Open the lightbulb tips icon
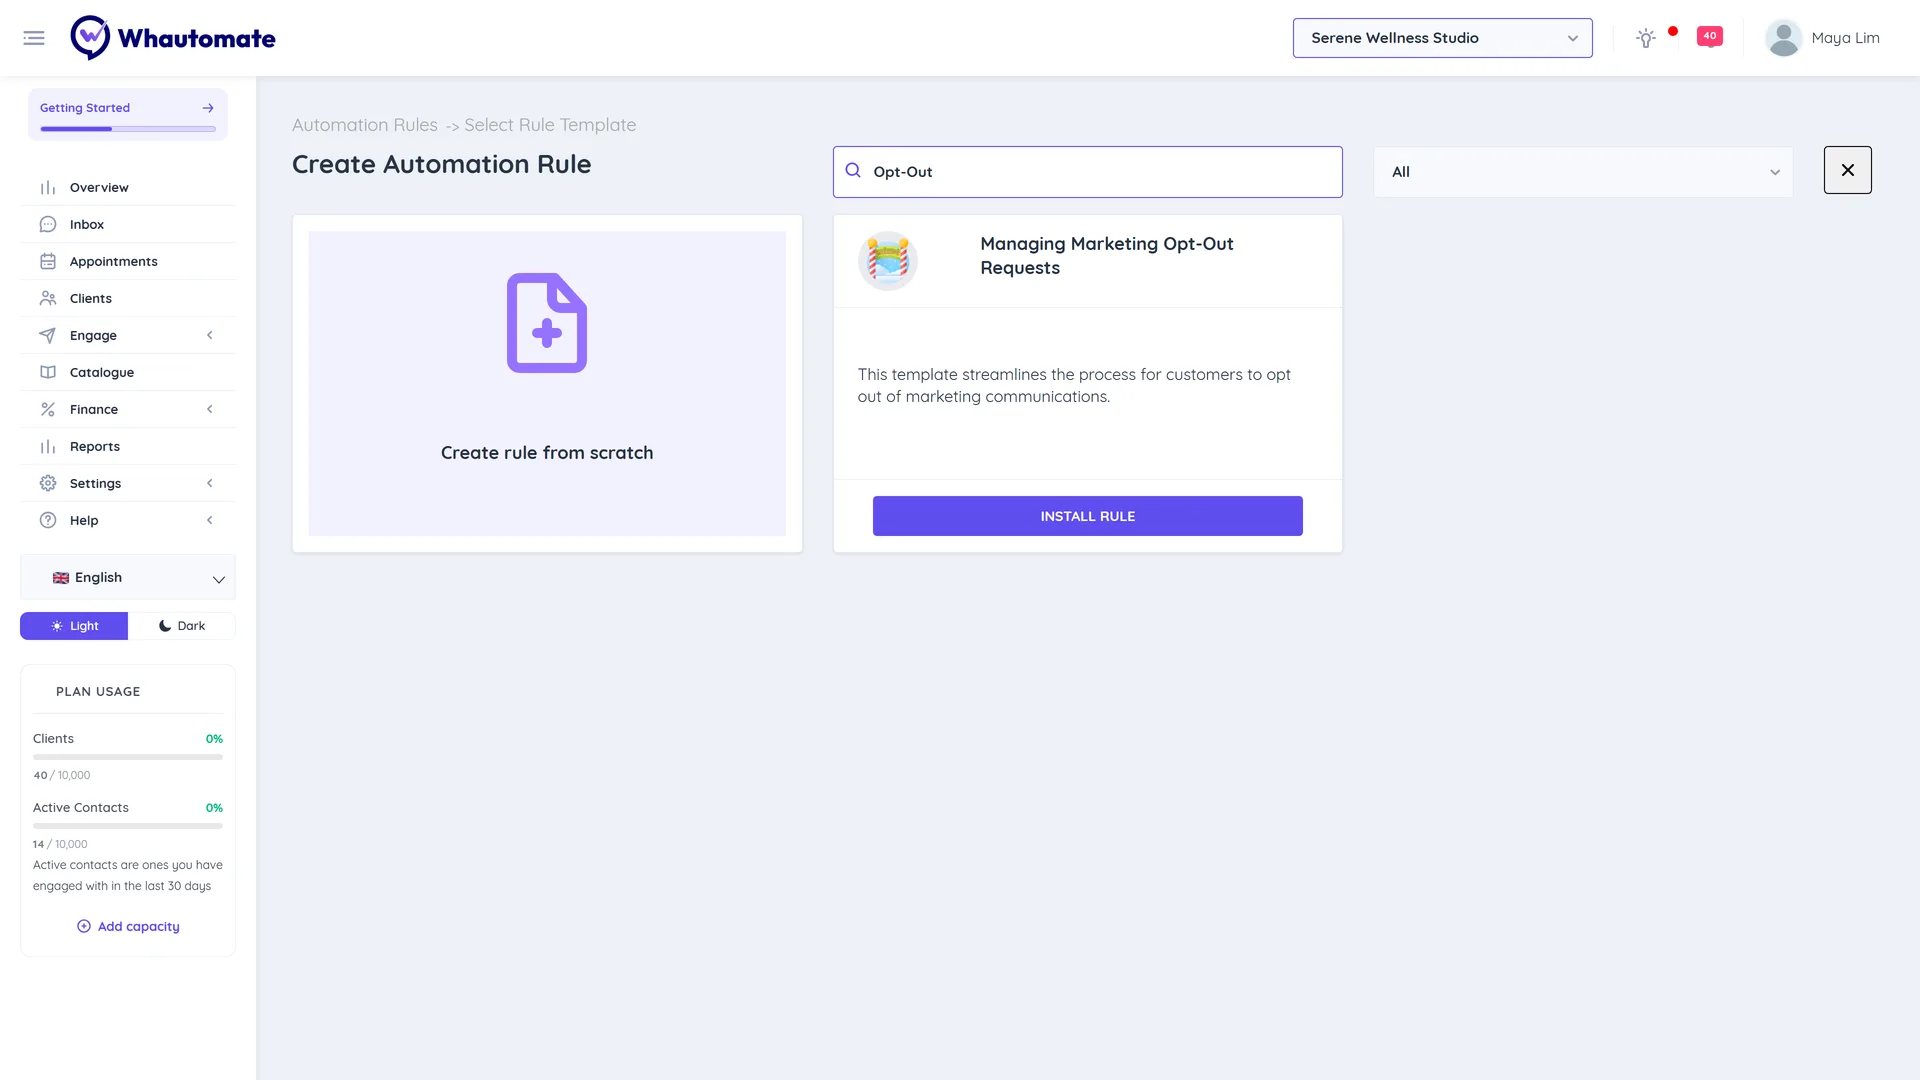This screenshot has height=1080, width=1920. [x=1645, y=38]
